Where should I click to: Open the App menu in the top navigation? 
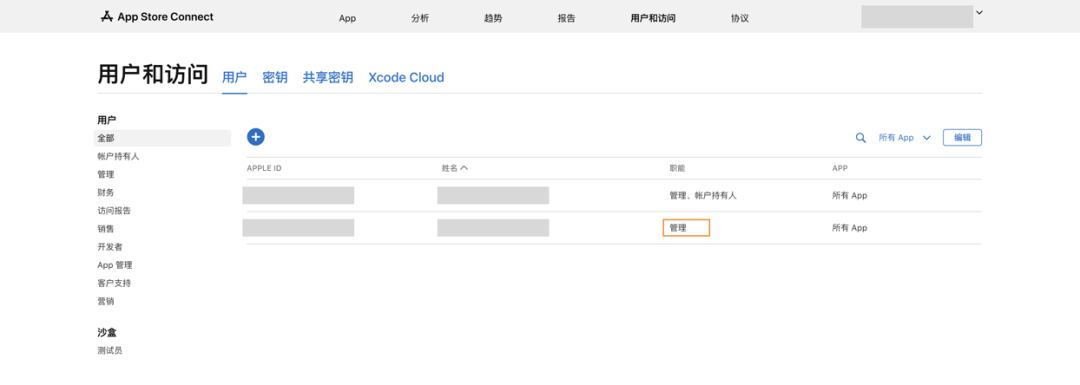347,19
